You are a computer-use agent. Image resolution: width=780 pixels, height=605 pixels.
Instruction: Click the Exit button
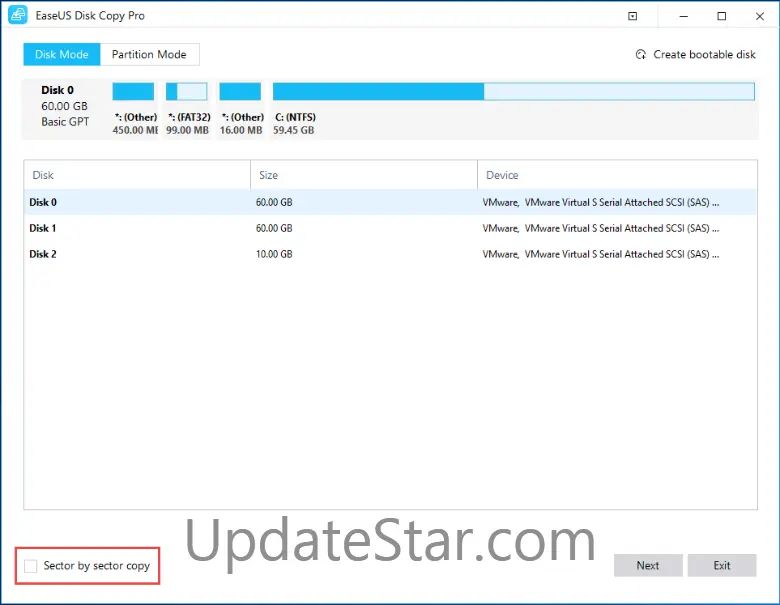pyautogui.click(x=722, y=565)
